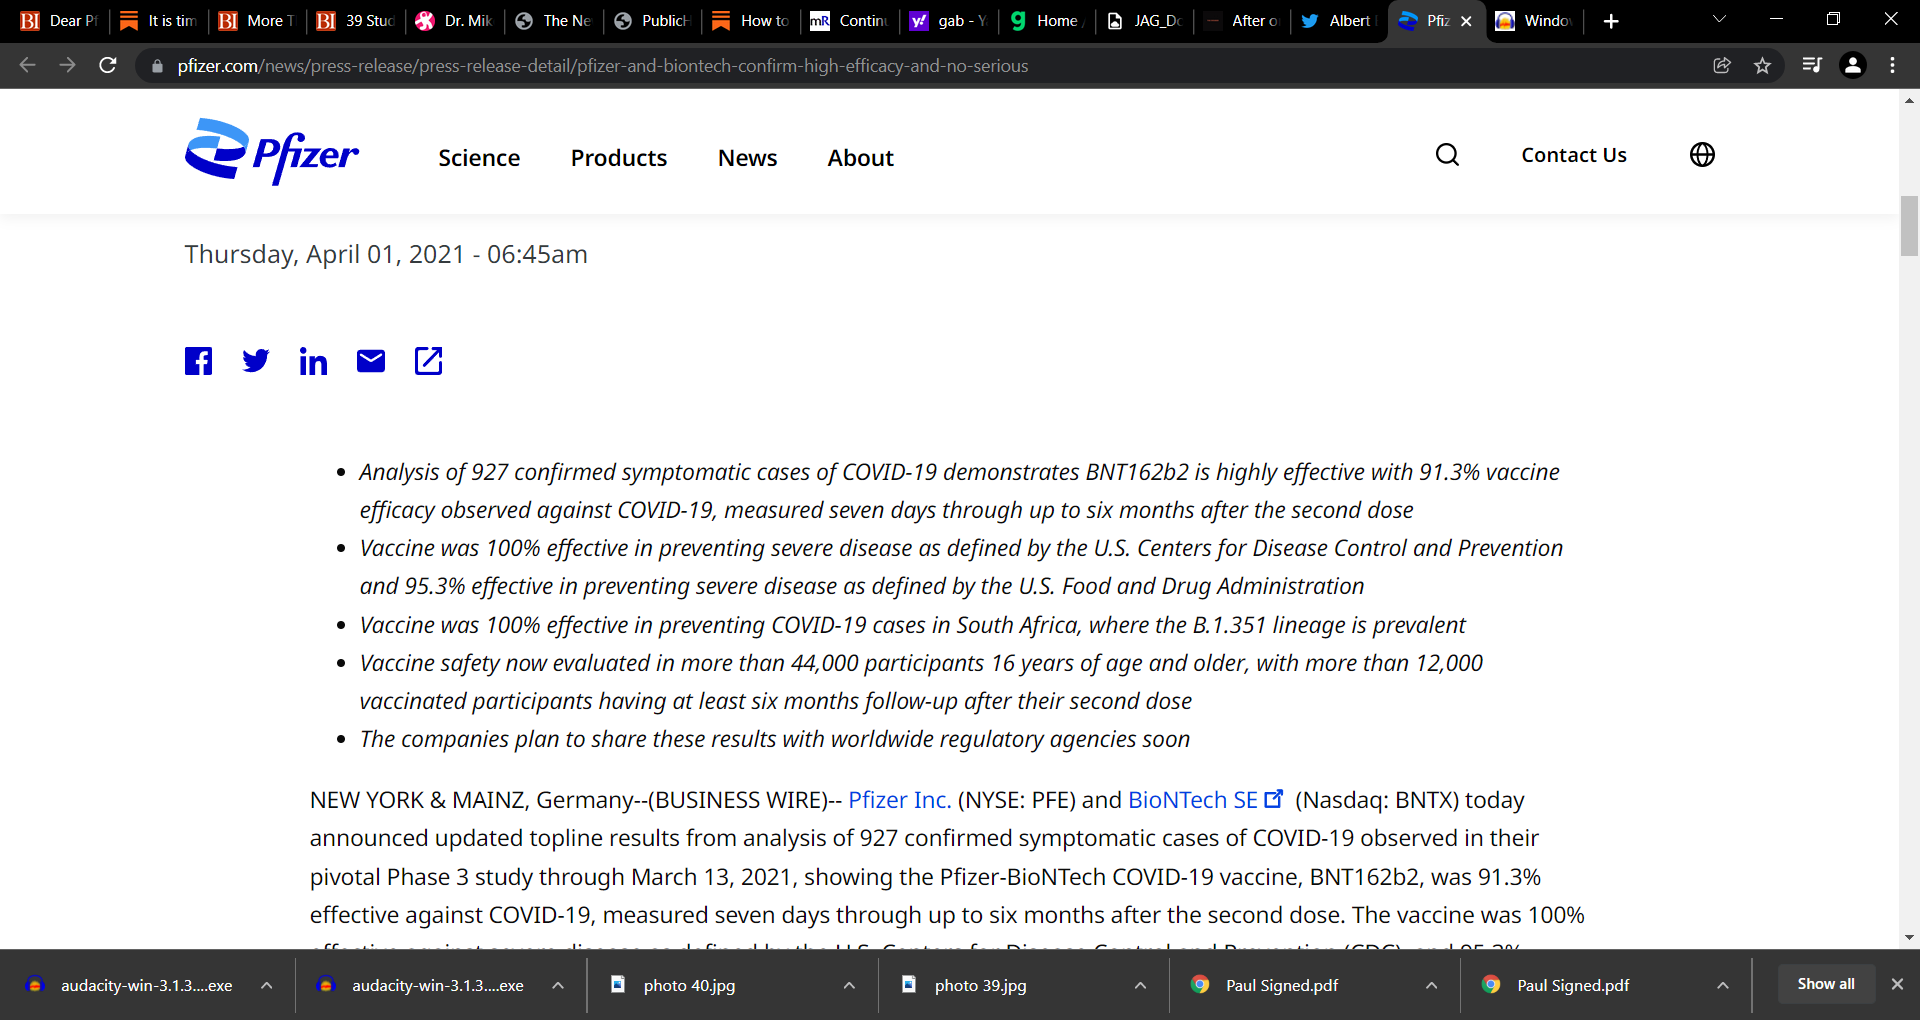Open the globe region selector
The height and width of the screenshot is (1020, 1920).
[x=1702, y=155]
